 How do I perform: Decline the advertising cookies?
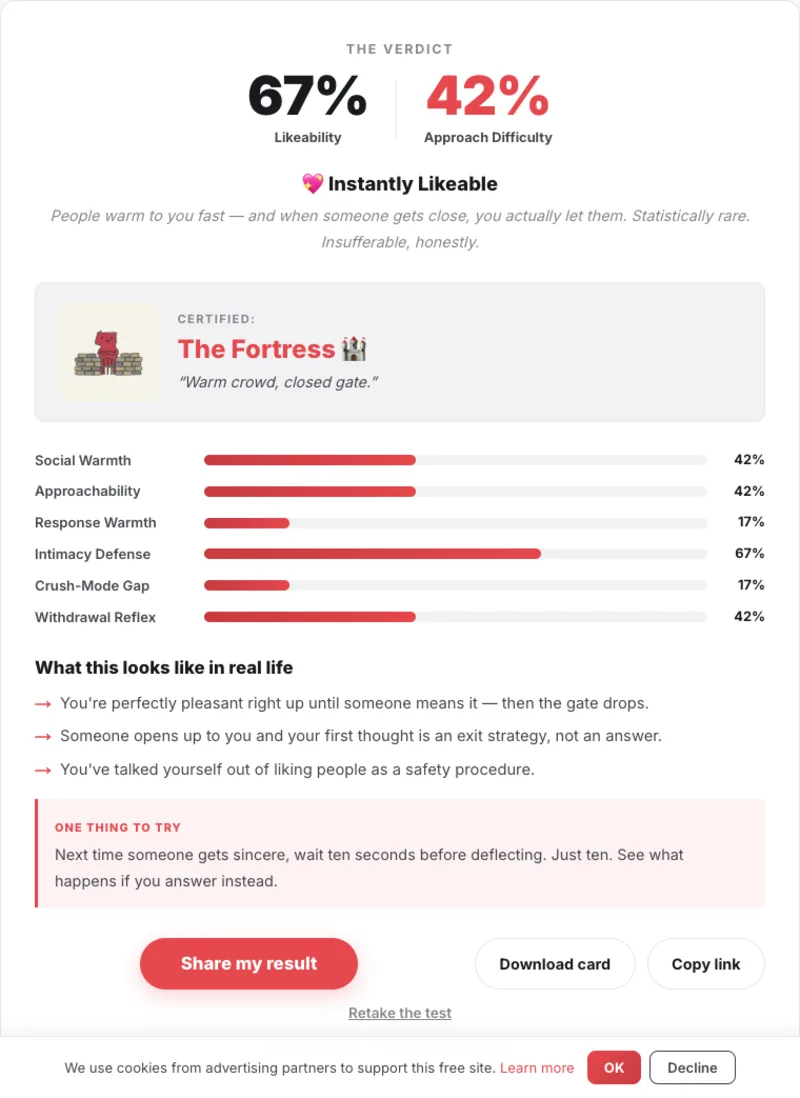(692, 1067)
